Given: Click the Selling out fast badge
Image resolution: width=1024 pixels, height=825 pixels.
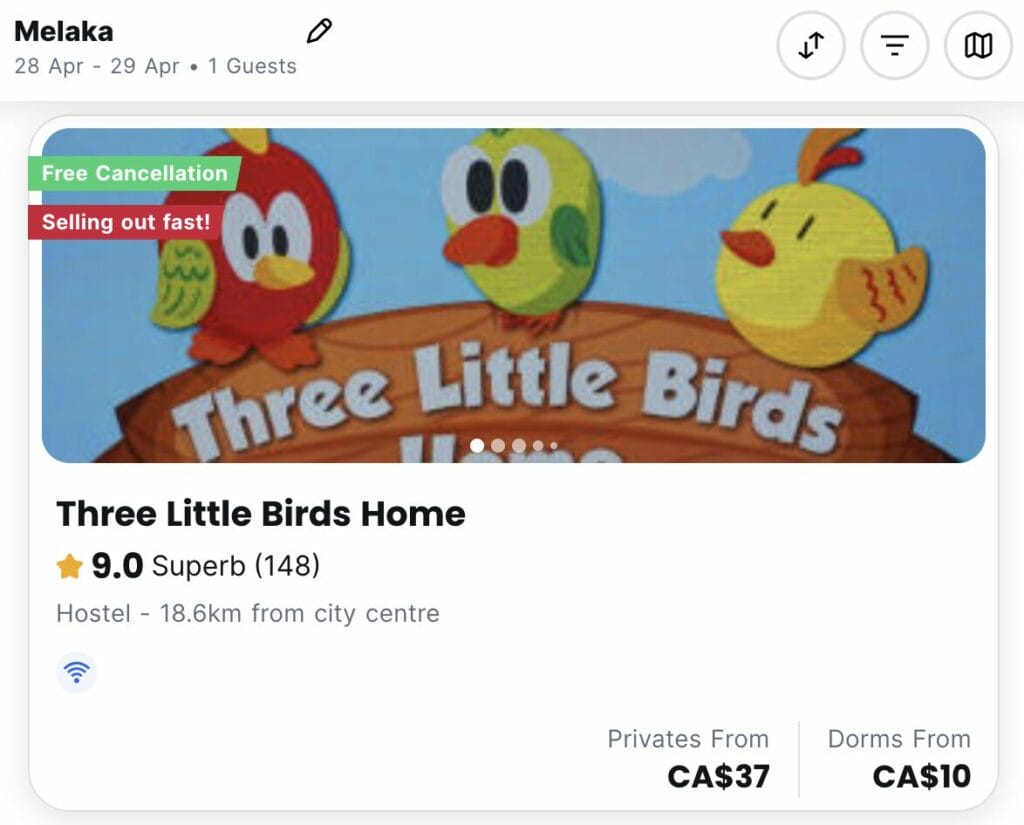Looking at the screenshot, I should pos(126,222).
